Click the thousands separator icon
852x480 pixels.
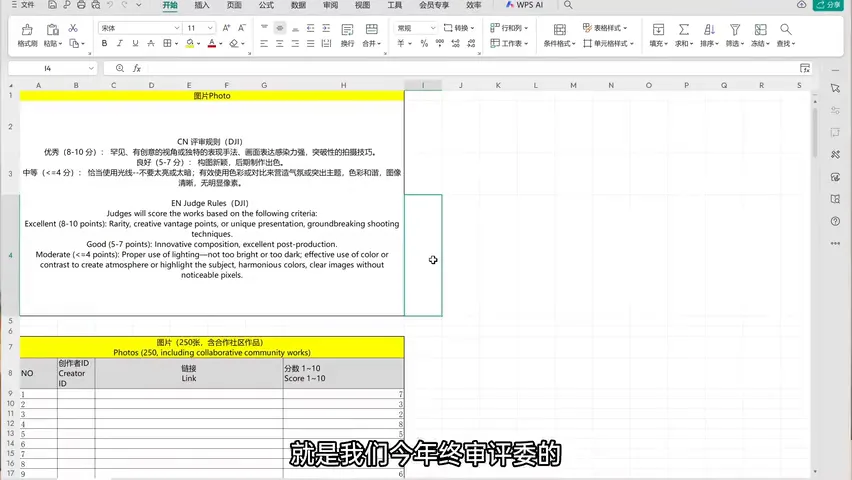click(440, 43)
